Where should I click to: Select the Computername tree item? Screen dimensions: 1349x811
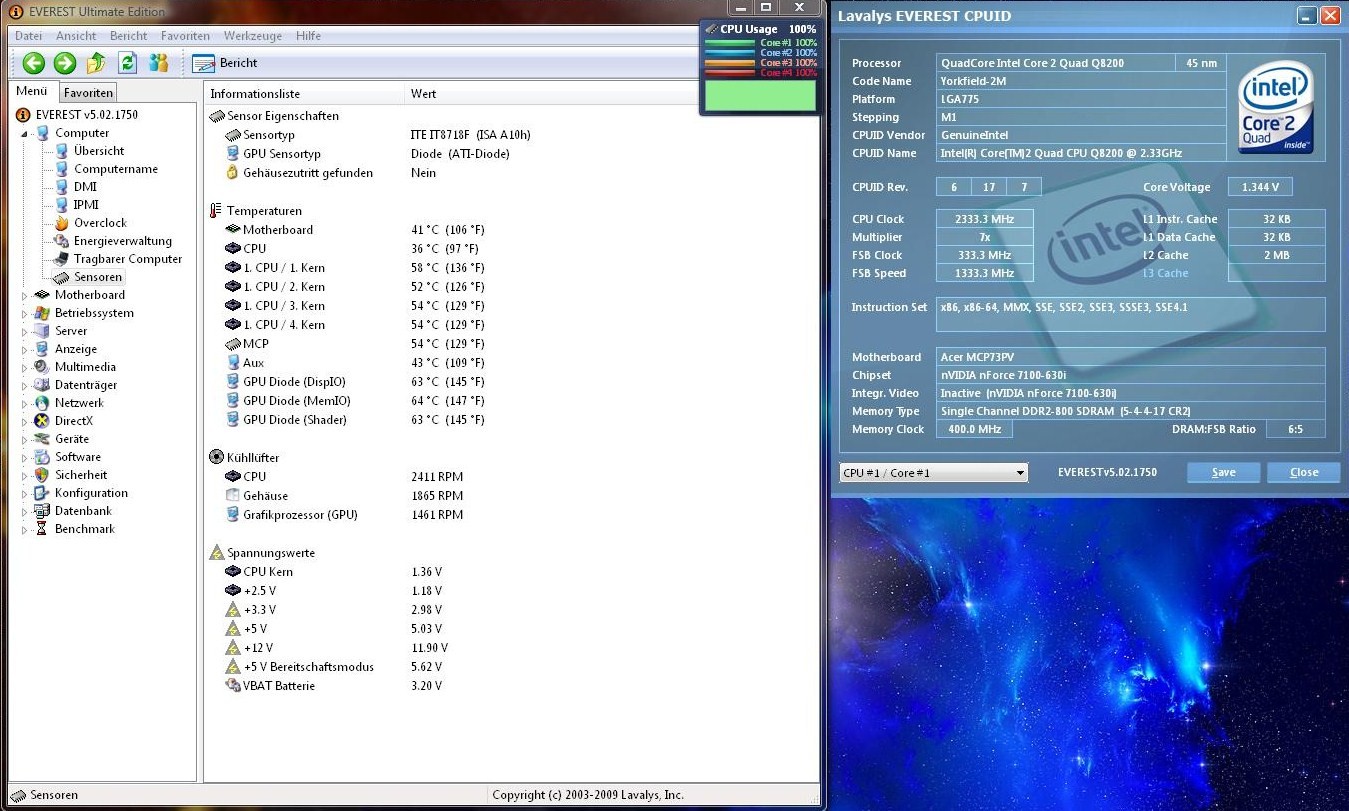pyautogui.click(x=116, y=169)
